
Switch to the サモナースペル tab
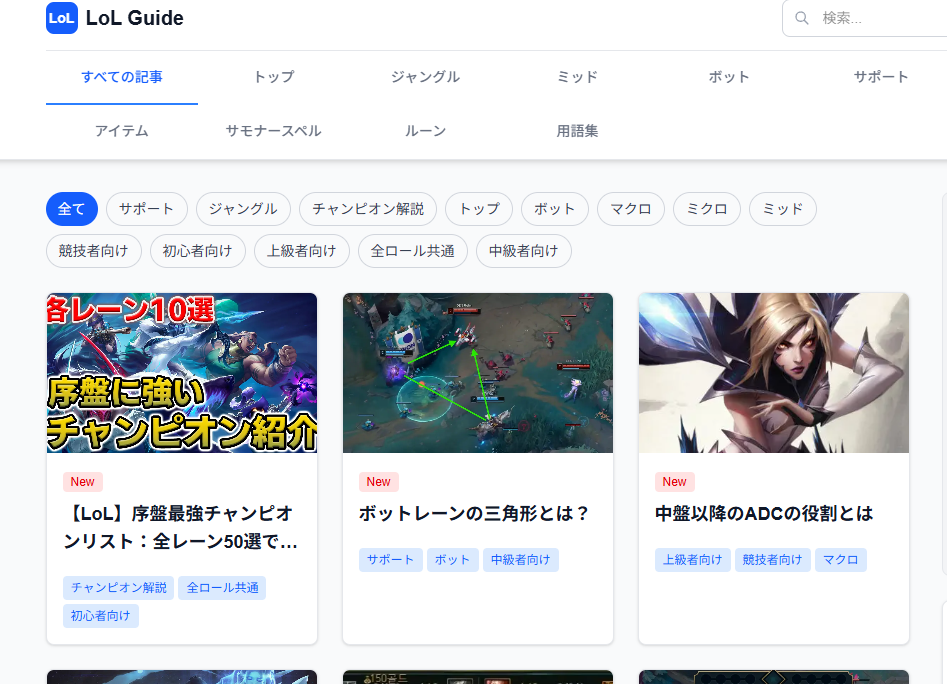click(274, 131)
